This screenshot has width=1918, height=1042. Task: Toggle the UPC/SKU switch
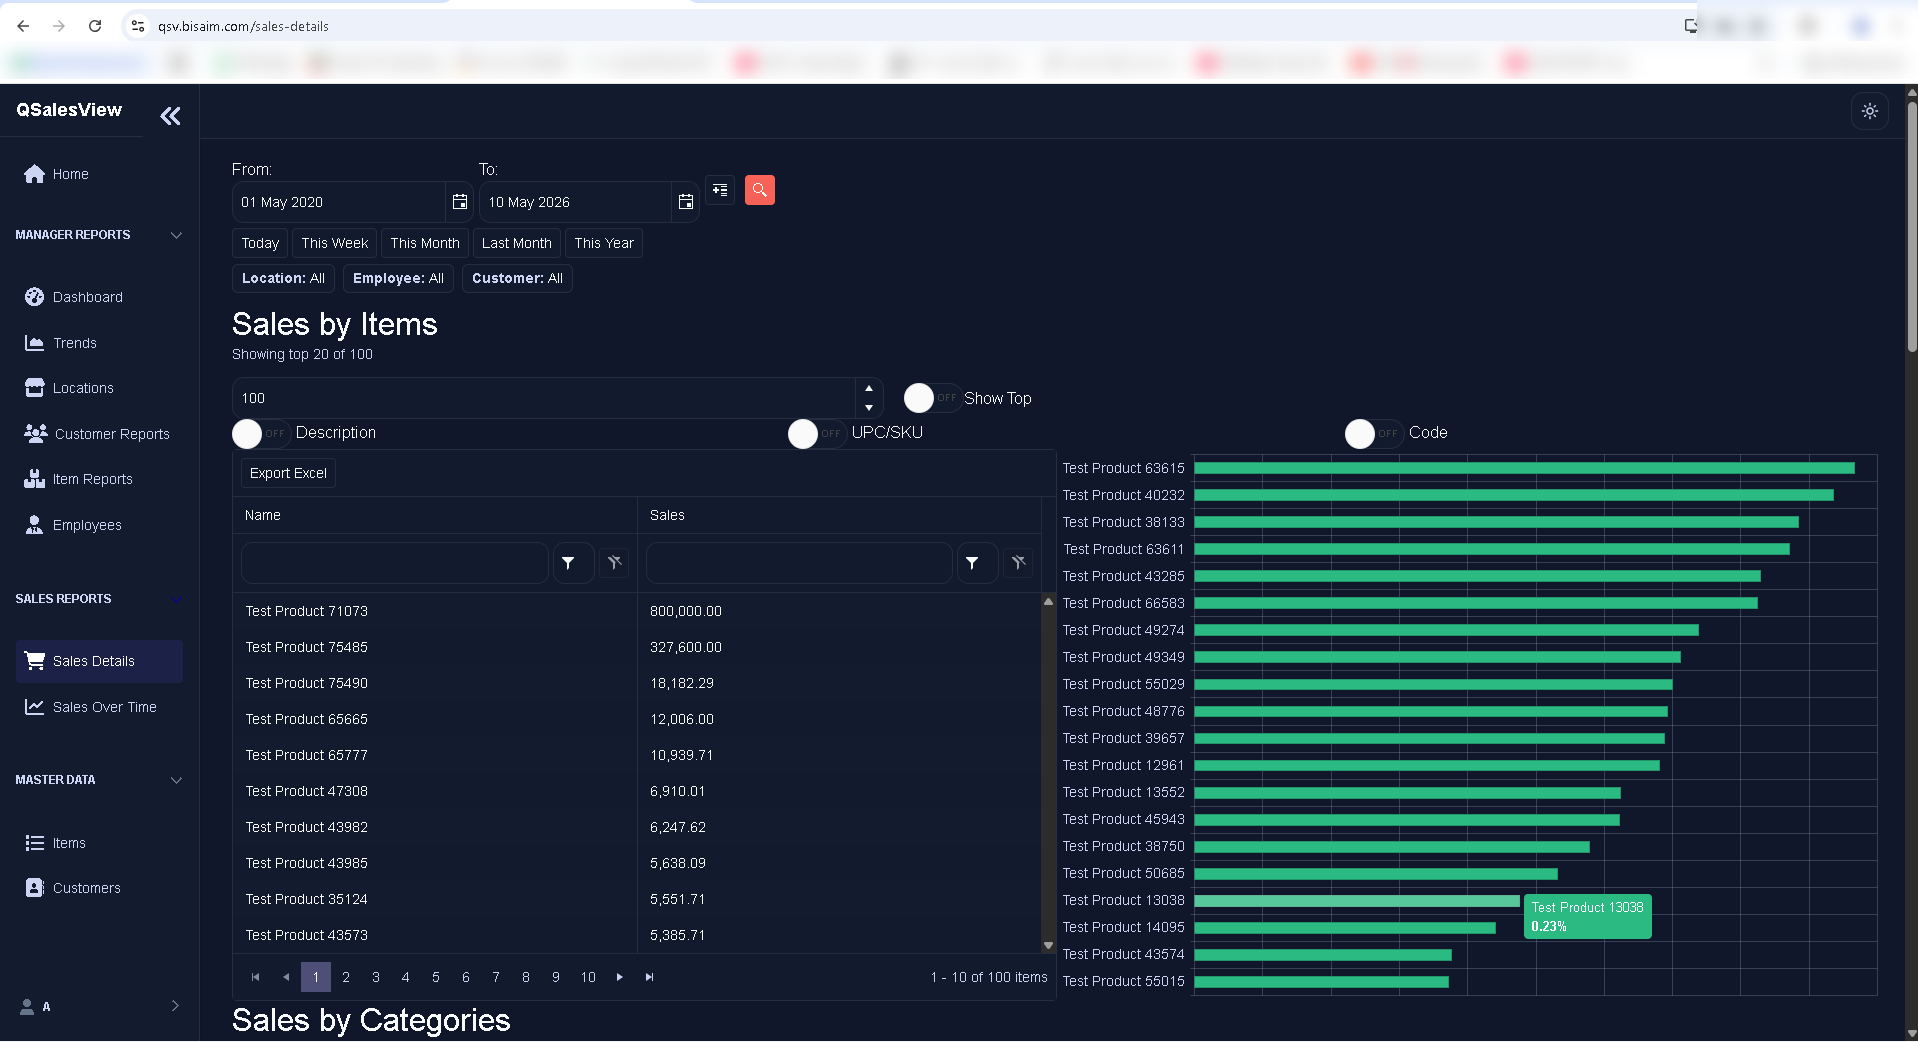tap(817, 433)
